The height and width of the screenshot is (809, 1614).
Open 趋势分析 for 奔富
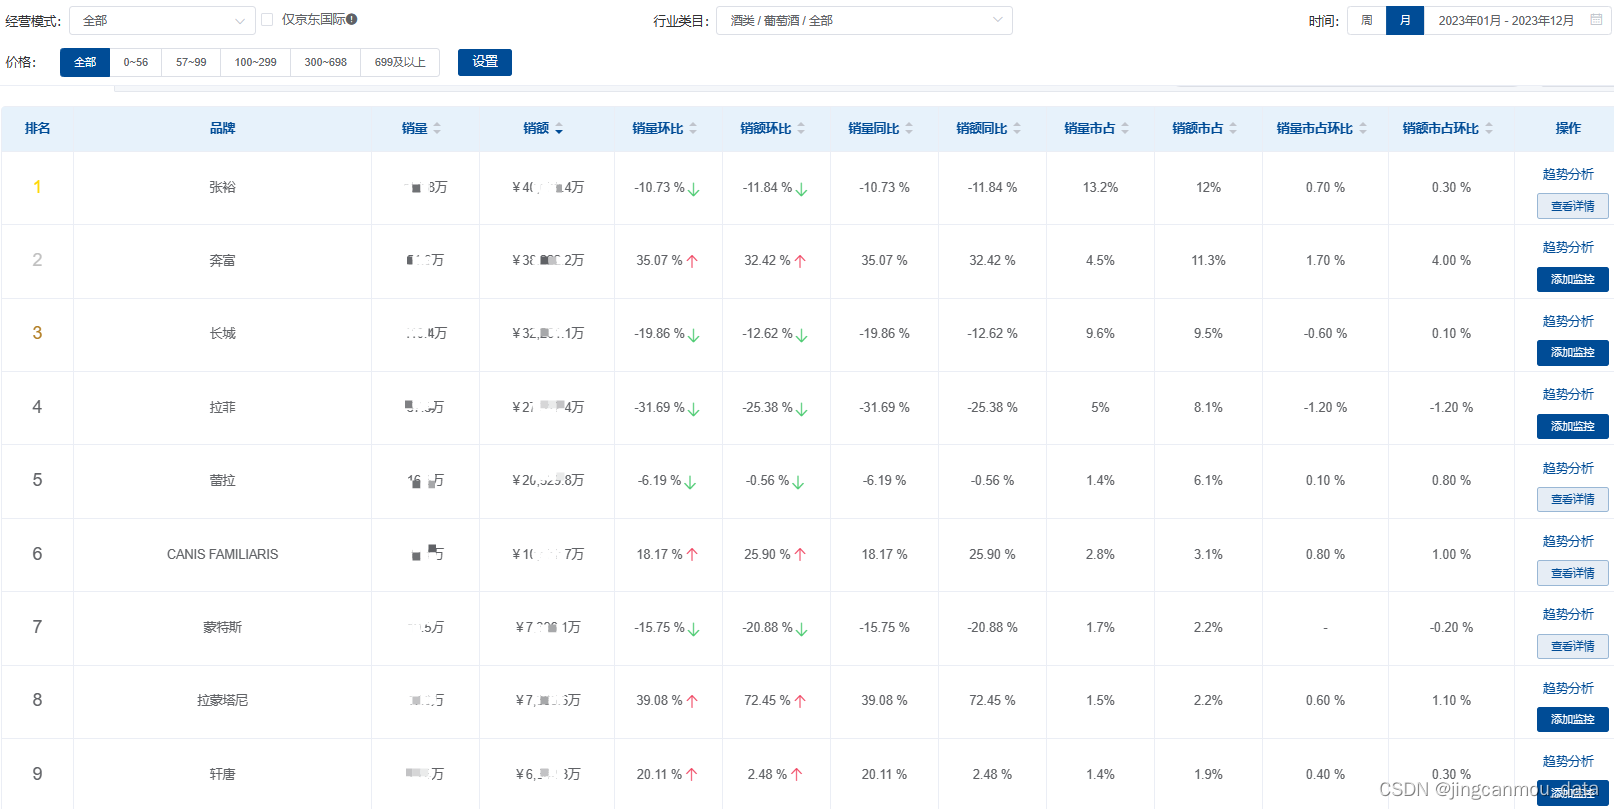(1568, 247)
